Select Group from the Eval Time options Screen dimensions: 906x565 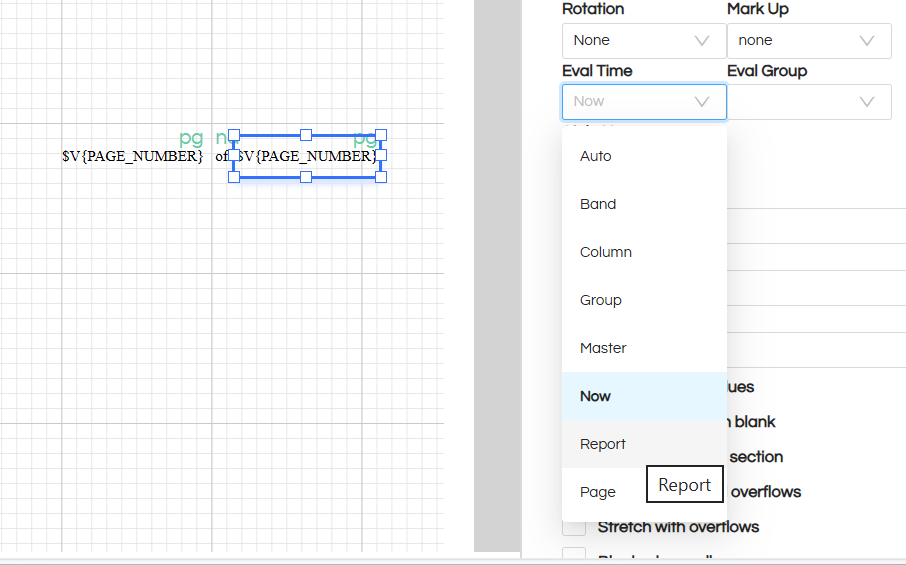(601, 300)
